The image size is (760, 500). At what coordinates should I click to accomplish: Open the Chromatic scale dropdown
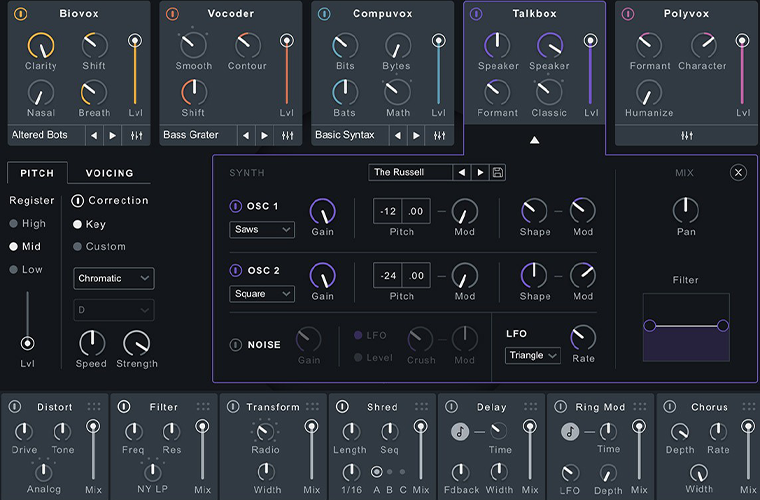tap(114, 279)
